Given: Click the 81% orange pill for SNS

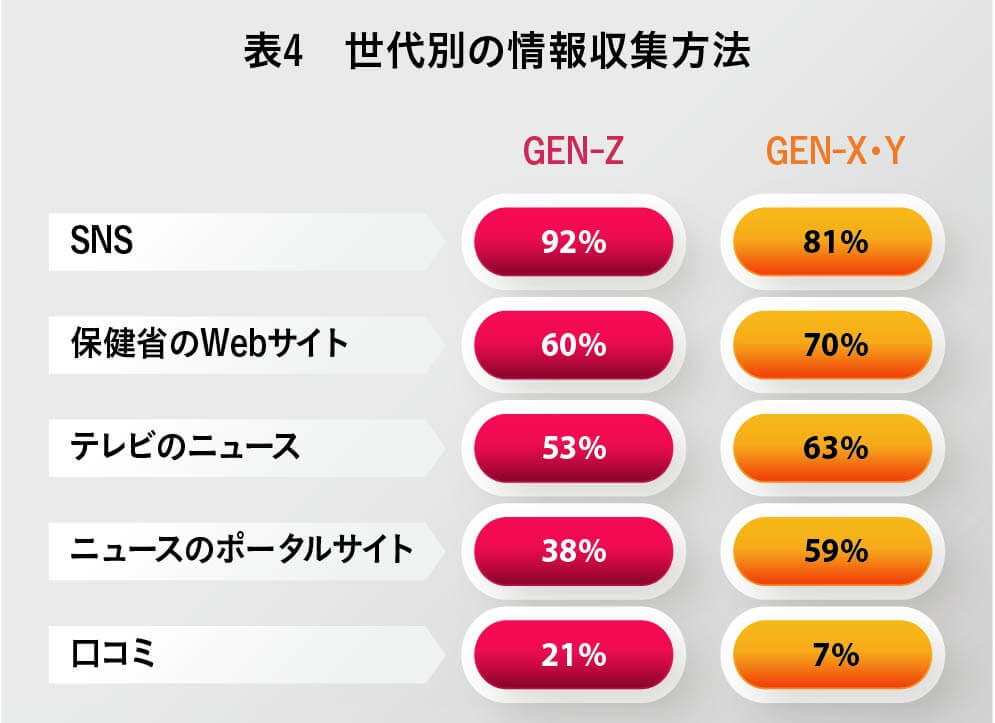Looking at the screenshot, I should tap(833, 242).
